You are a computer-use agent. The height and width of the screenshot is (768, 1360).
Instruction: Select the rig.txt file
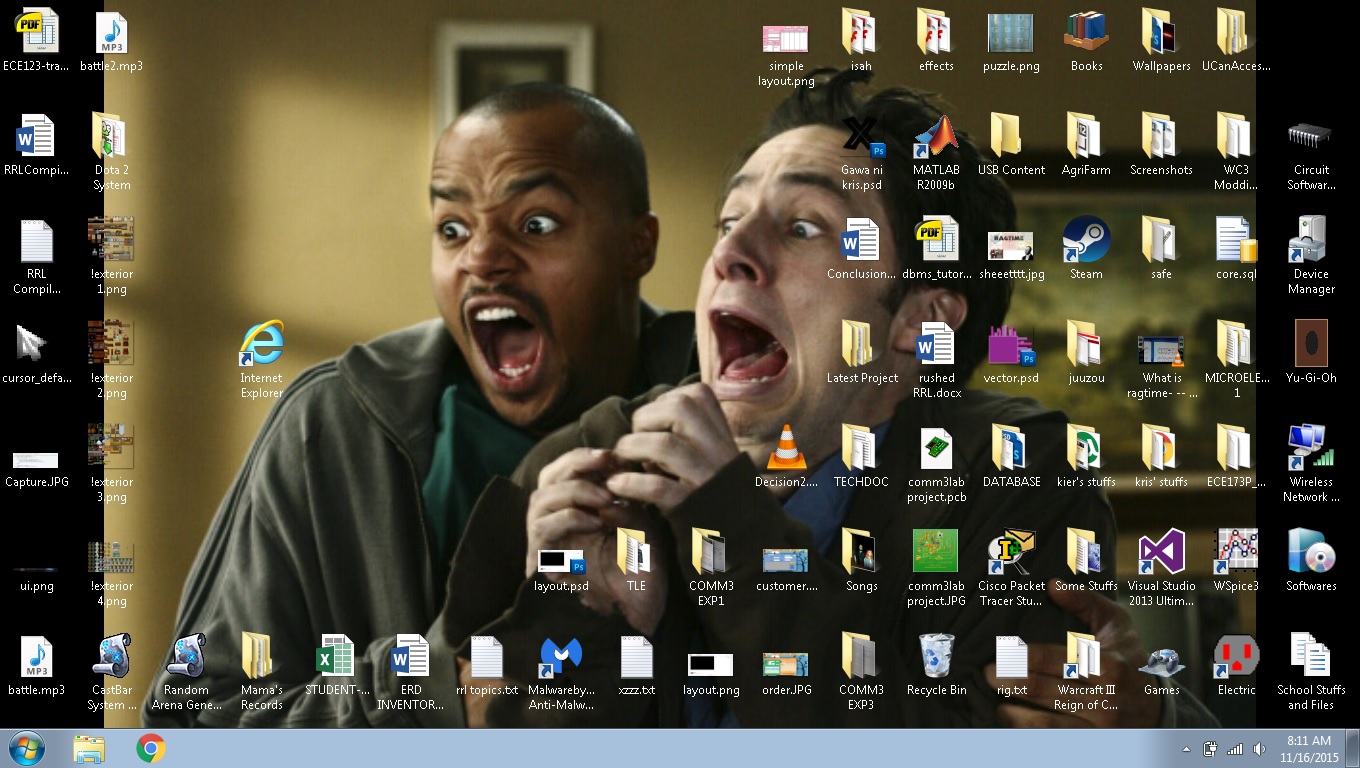point(1011,657)
